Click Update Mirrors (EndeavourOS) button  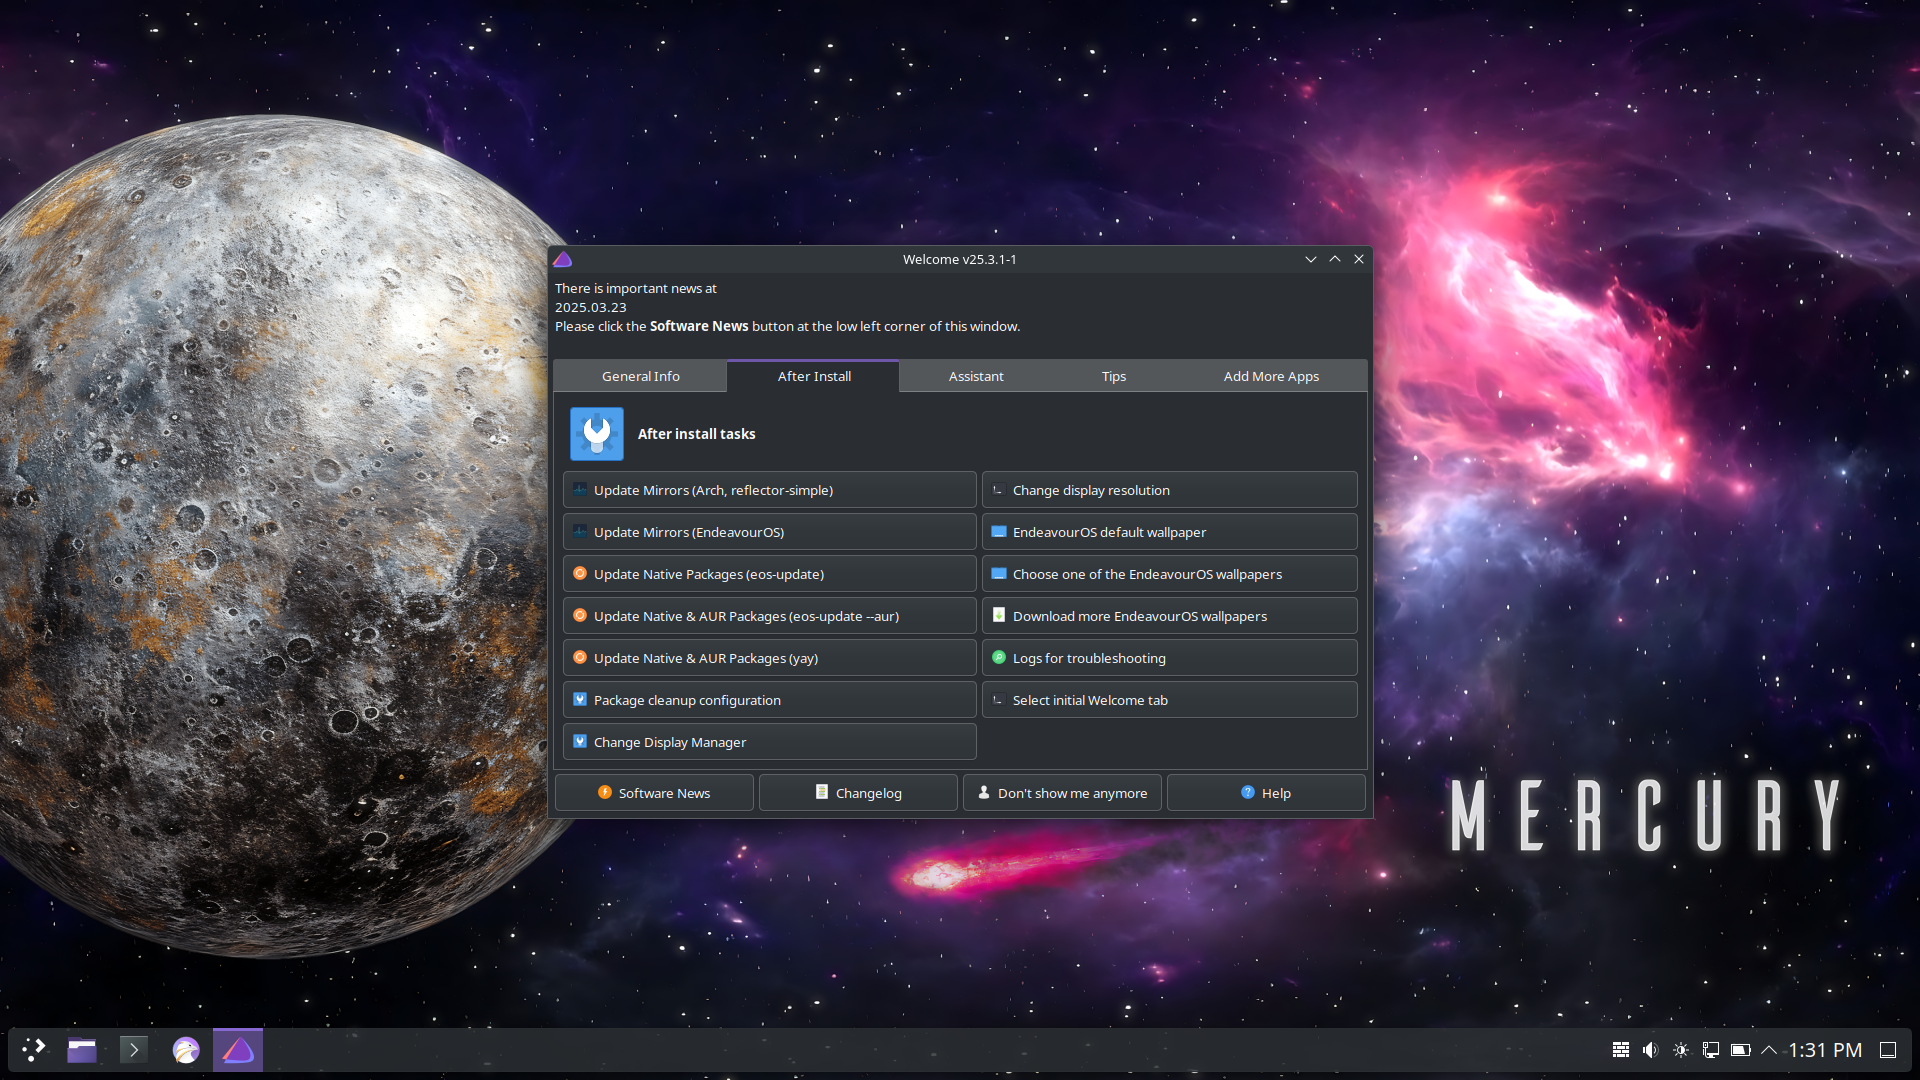pyautogui.click(x=769, y=532)
